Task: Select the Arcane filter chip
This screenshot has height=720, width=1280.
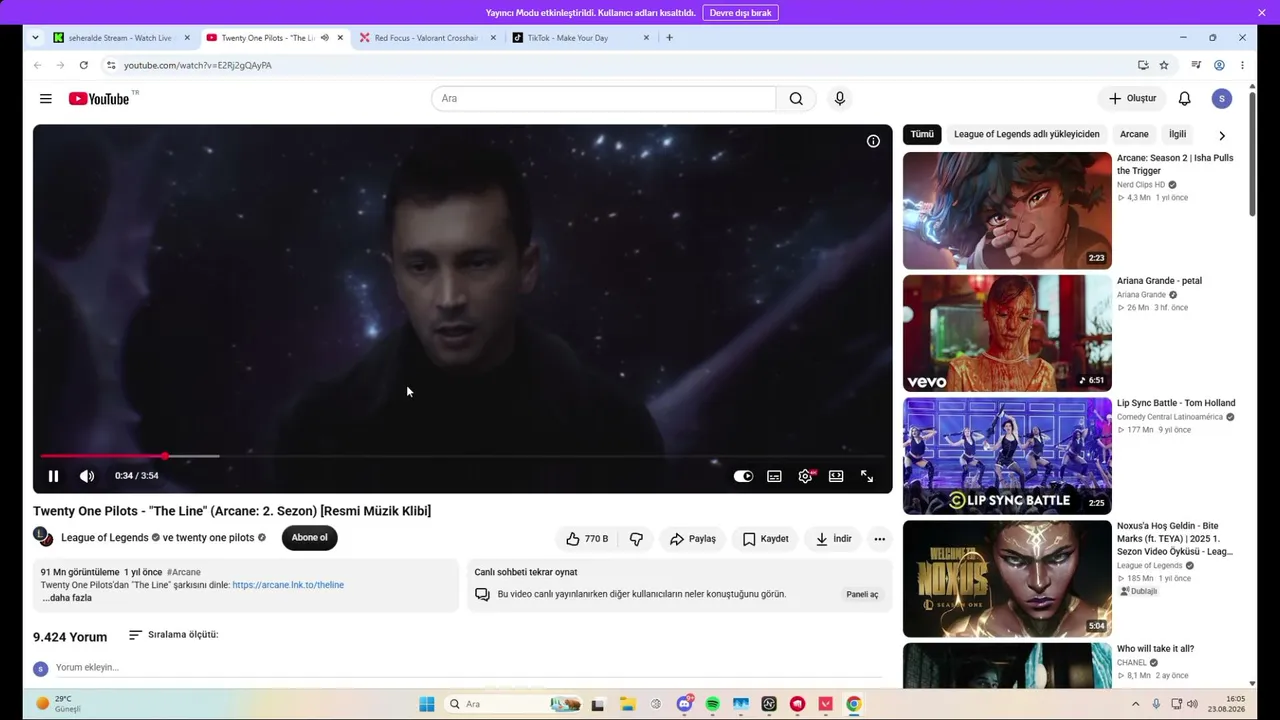Action: (1134, 134)
